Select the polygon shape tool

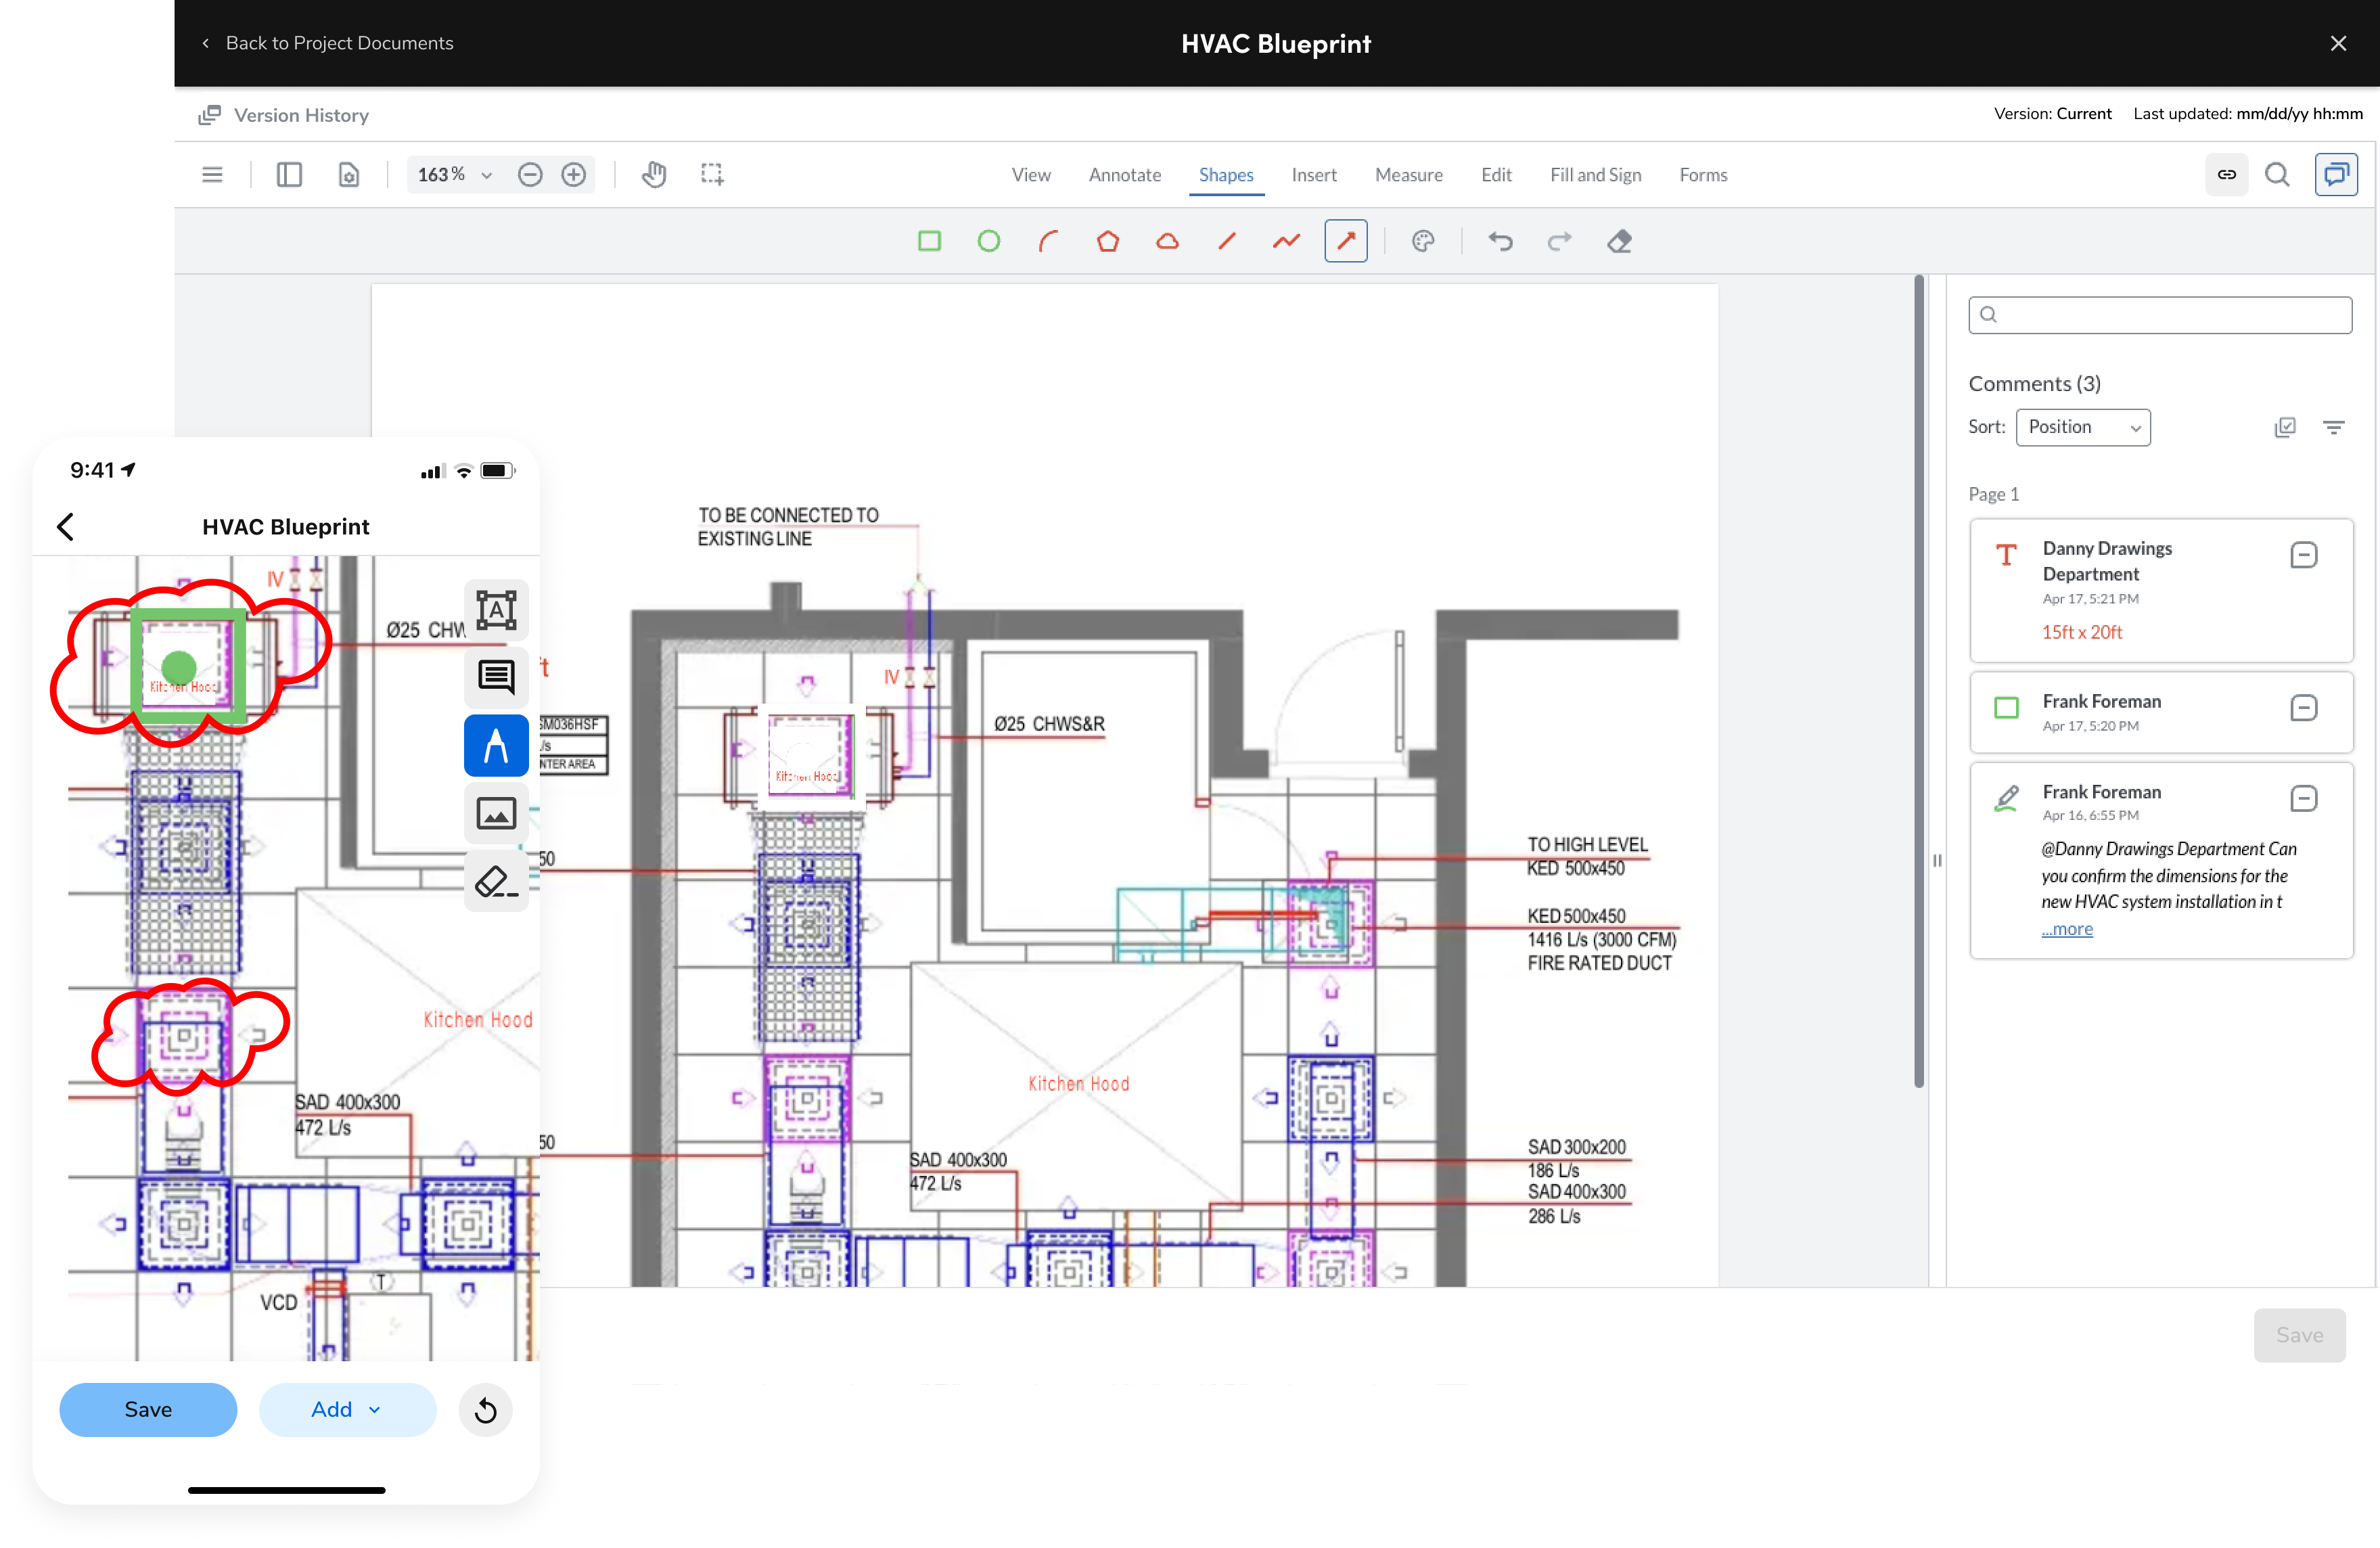1107,241
